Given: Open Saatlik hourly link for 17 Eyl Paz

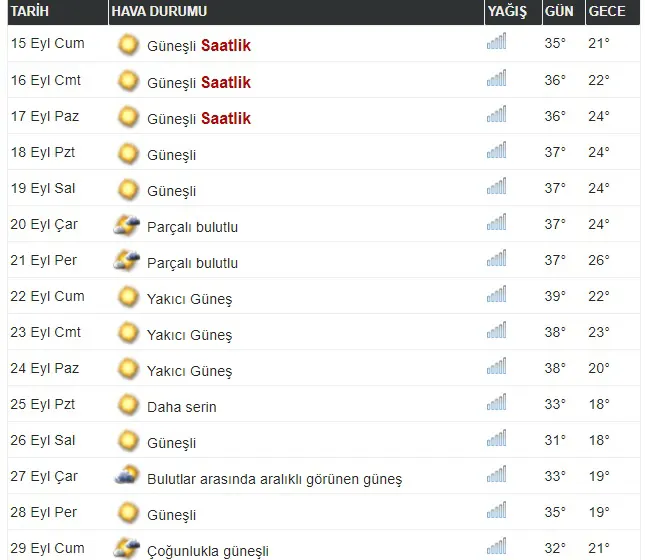Looking at the screenshot, I should click(x=225, y=118).
